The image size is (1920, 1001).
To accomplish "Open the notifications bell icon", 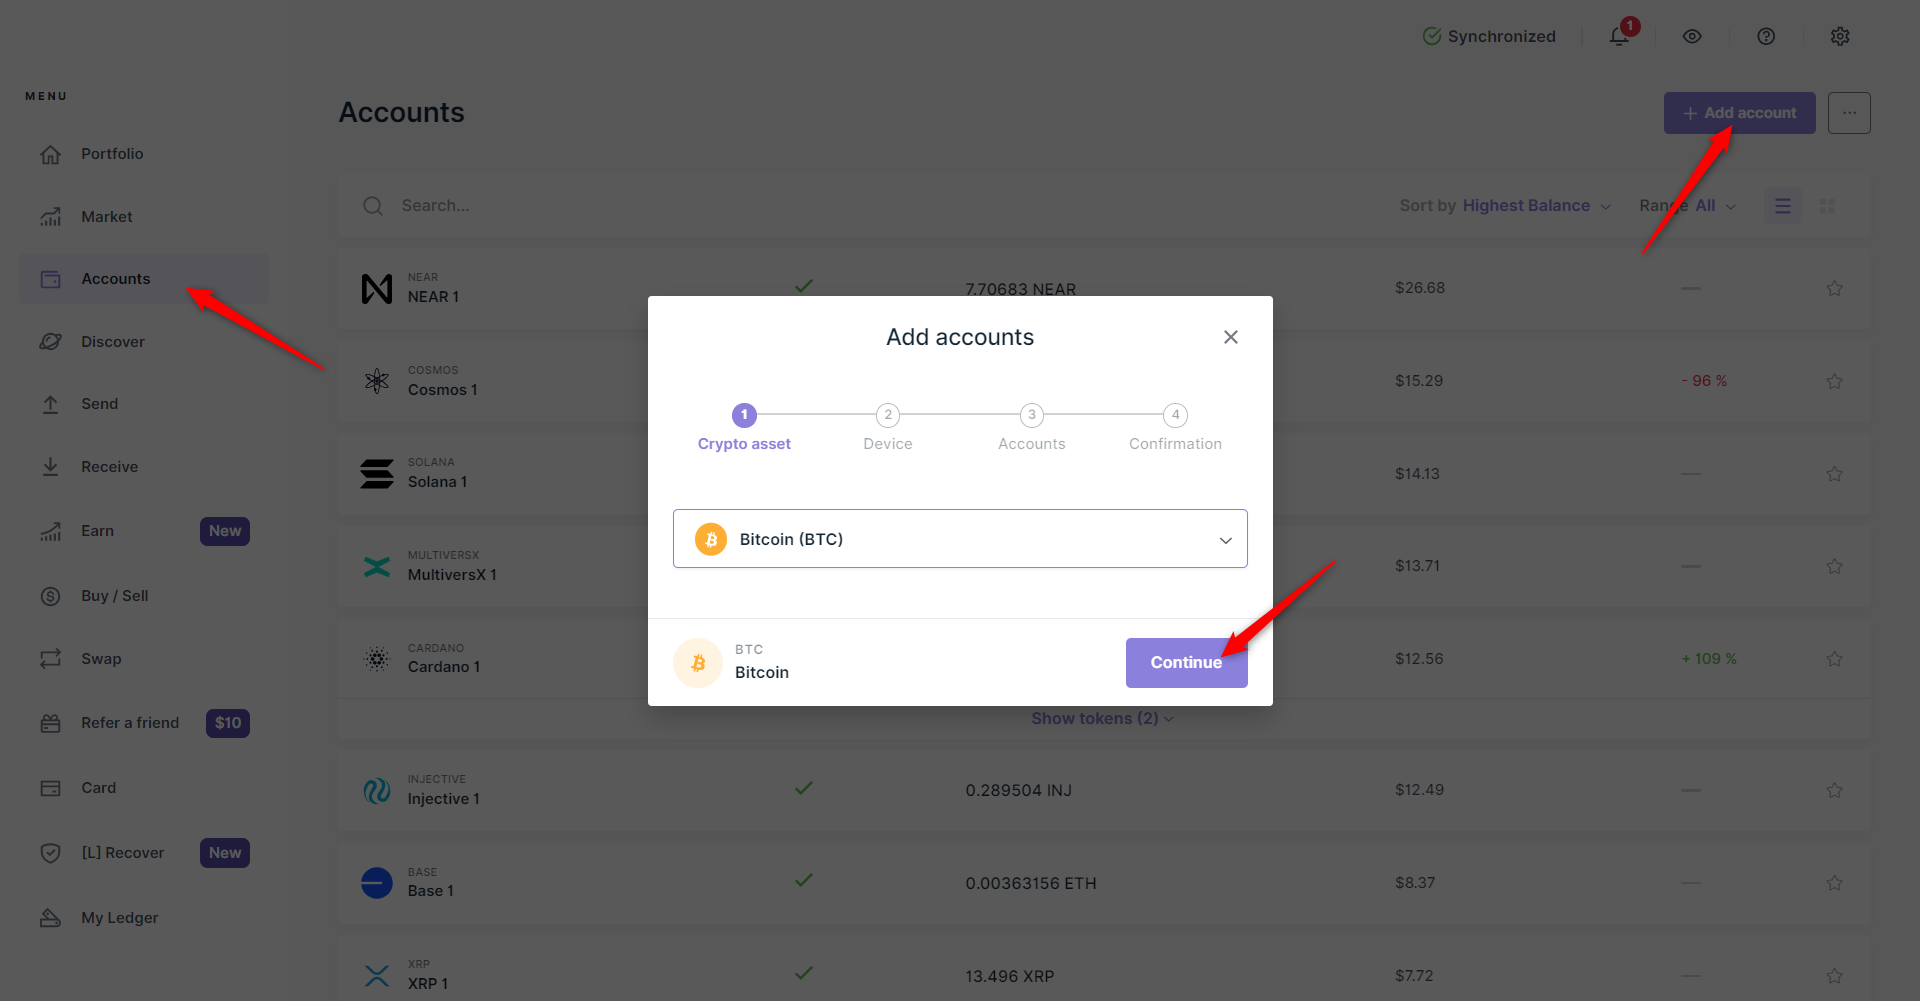I will pos(1619,37).
